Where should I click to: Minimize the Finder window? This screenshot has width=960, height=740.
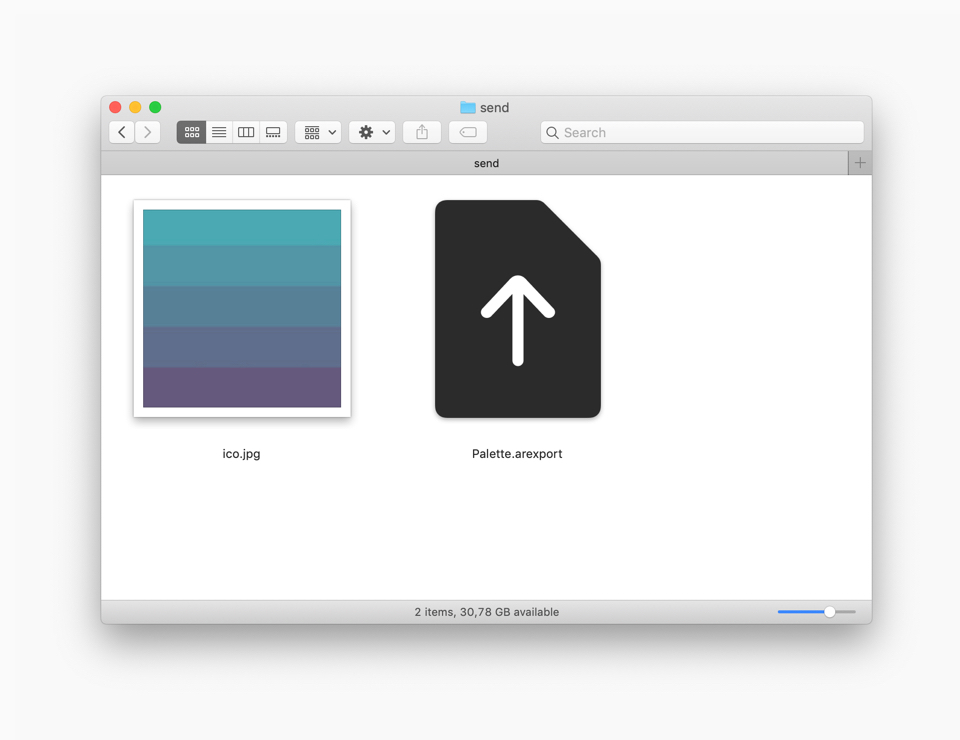[x=135, y=107]
